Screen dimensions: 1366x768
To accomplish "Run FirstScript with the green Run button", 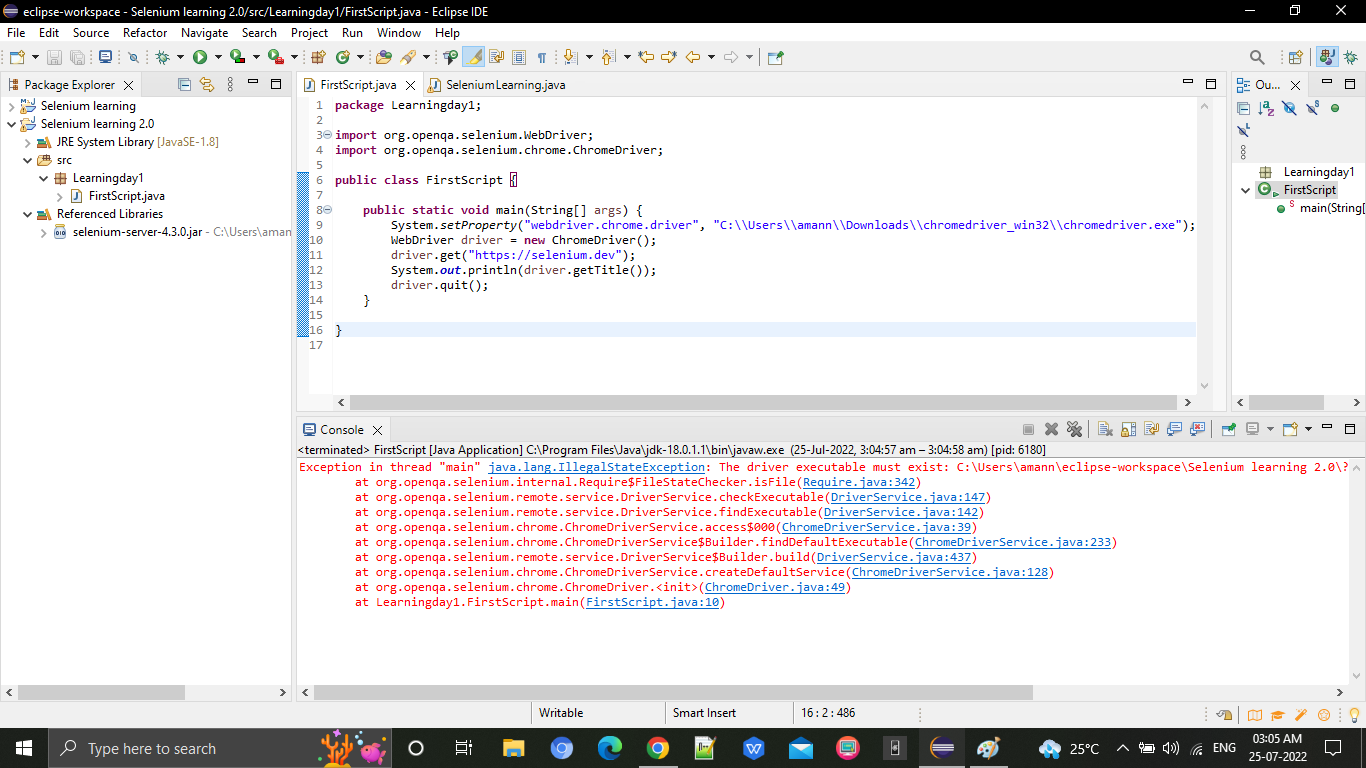I will (199, 57).
